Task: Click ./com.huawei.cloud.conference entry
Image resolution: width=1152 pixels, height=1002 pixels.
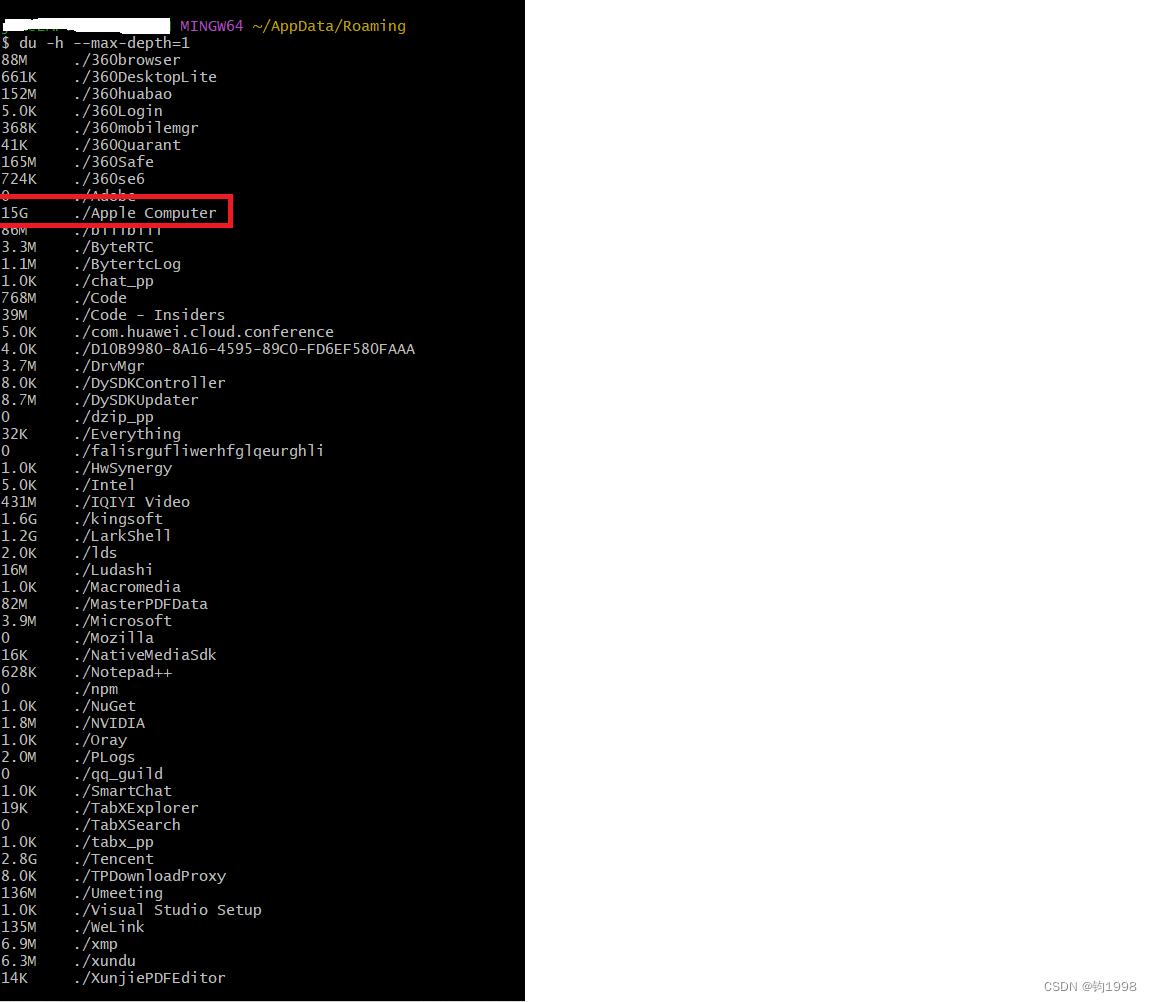Action: 168,331
